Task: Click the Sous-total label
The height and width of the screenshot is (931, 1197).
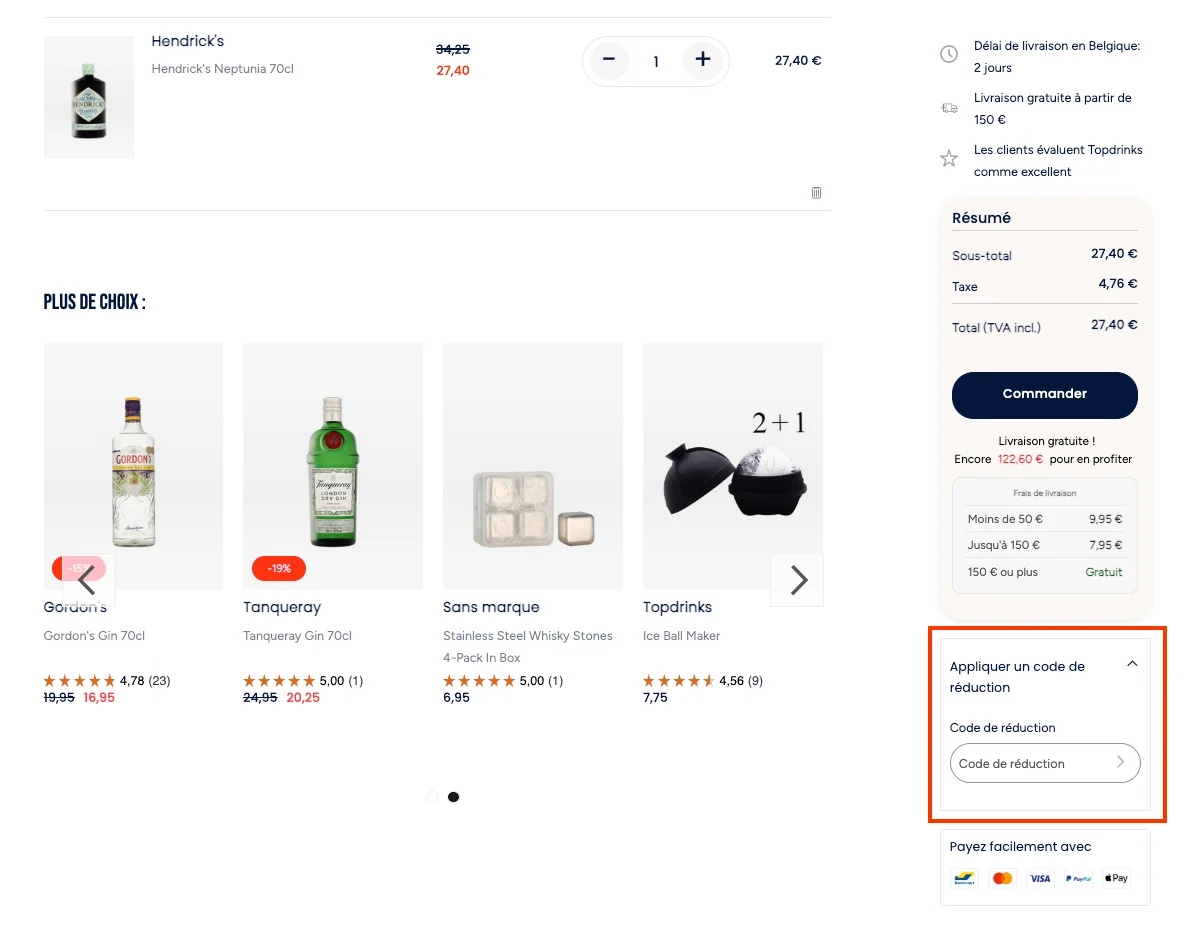Action: (x=982, y=256)
